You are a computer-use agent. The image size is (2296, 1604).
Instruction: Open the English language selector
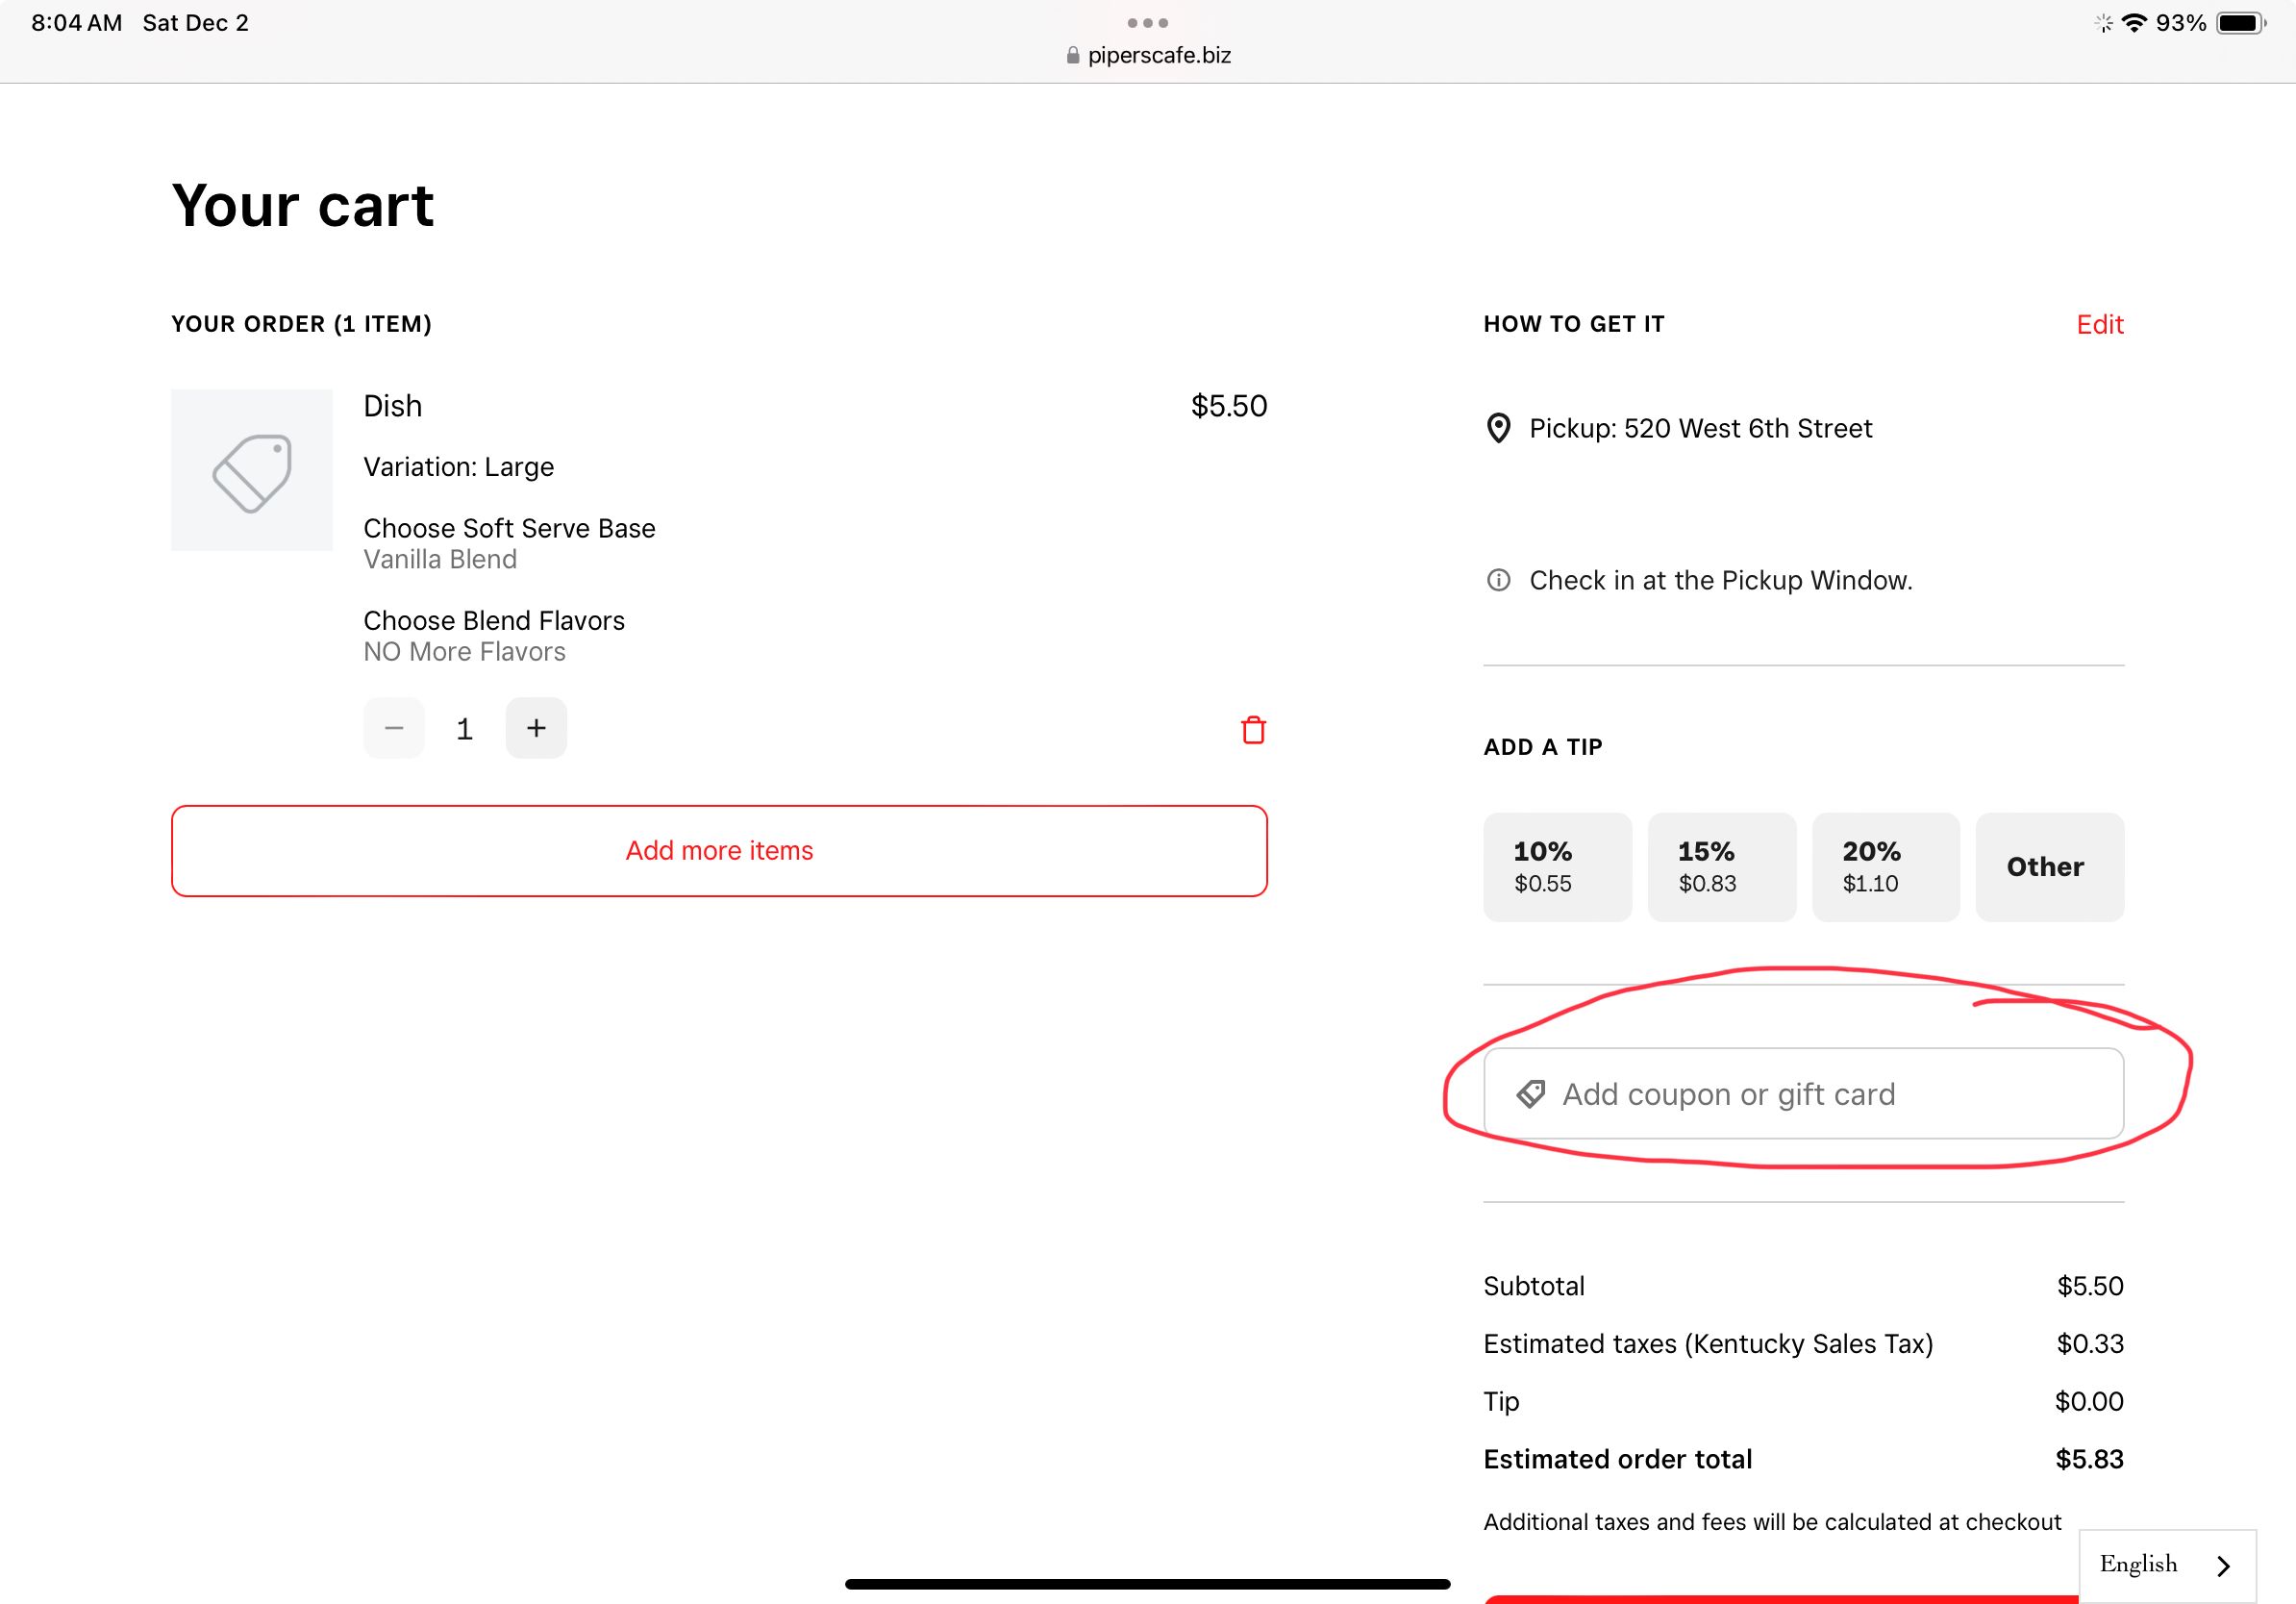[2139, 1564]
